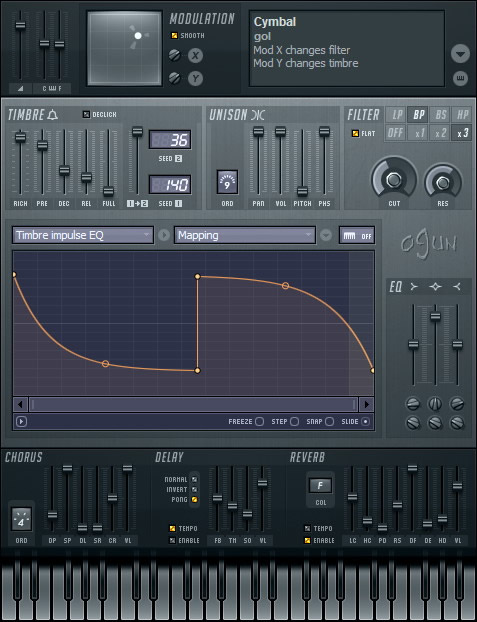Set filter slope to x1
Screen dimensions: 477x622
tap(419, 133)
